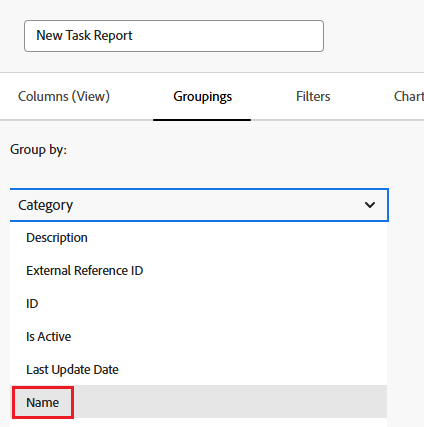Switch to the Columns (View) tab

[64, 96]
